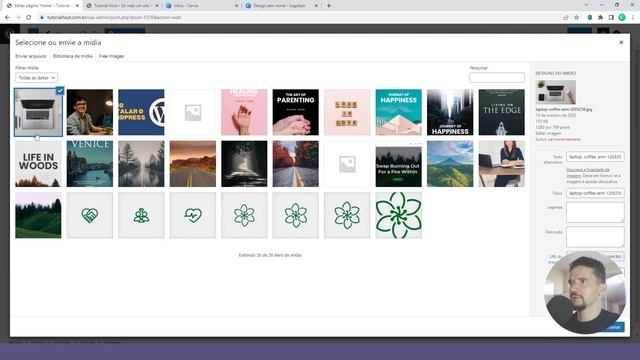Select The Art of Parenting cover
This screenshot has width=640, height=360.
tap(296, 112)
